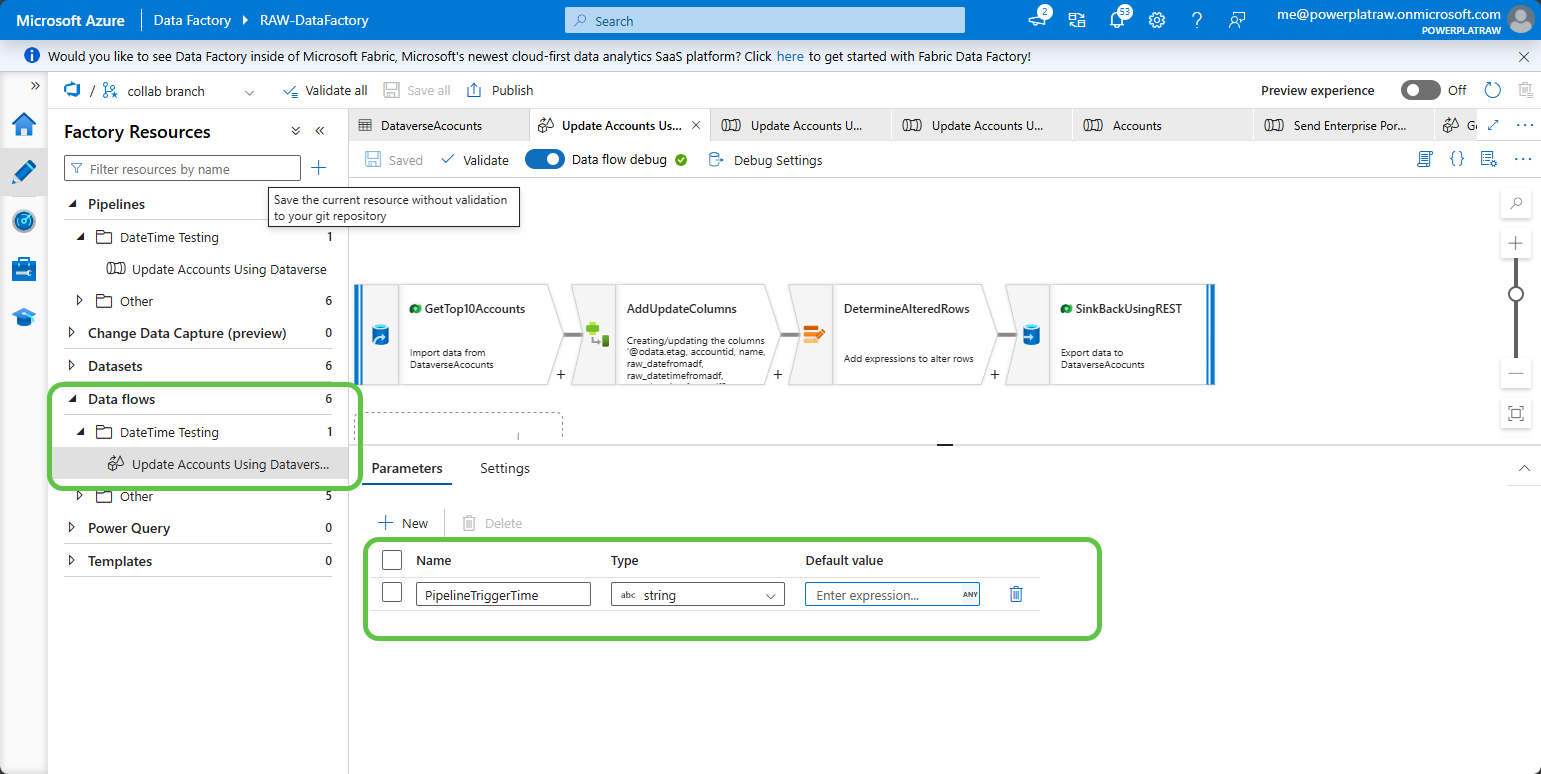Open Debug Settings
The height and width of the screenshot is (774, 1541).
765,160
